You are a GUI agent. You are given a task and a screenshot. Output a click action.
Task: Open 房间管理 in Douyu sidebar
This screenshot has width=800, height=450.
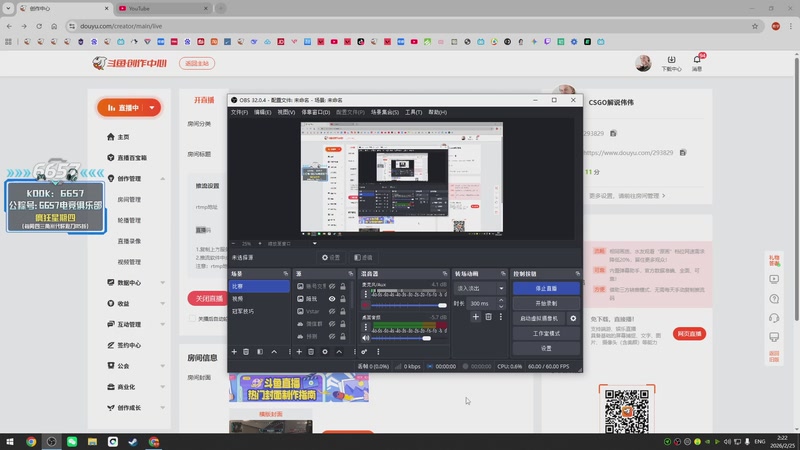pos(129,199)
